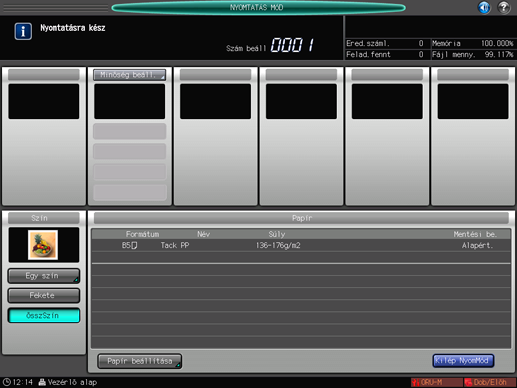Click the NYOMTATÁS MÓD title banner
This screenshot has height=388, width=517.
pos(258,7)
